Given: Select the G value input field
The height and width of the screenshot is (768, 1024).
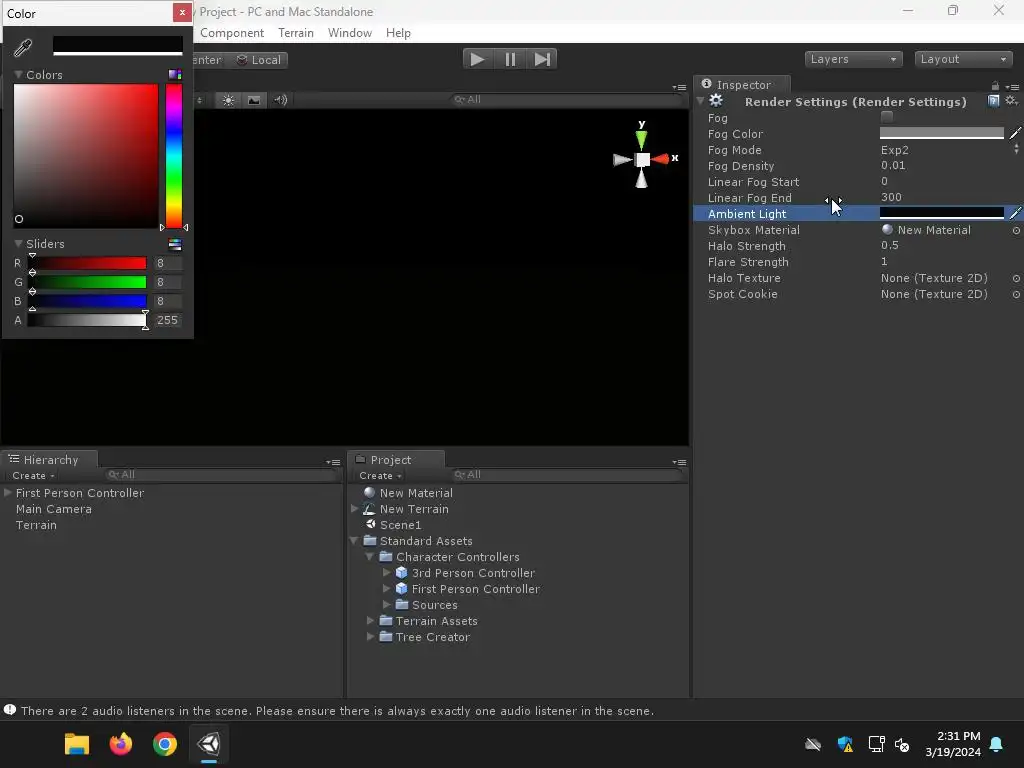Looking at the screenshot, I should coord(167,282).
